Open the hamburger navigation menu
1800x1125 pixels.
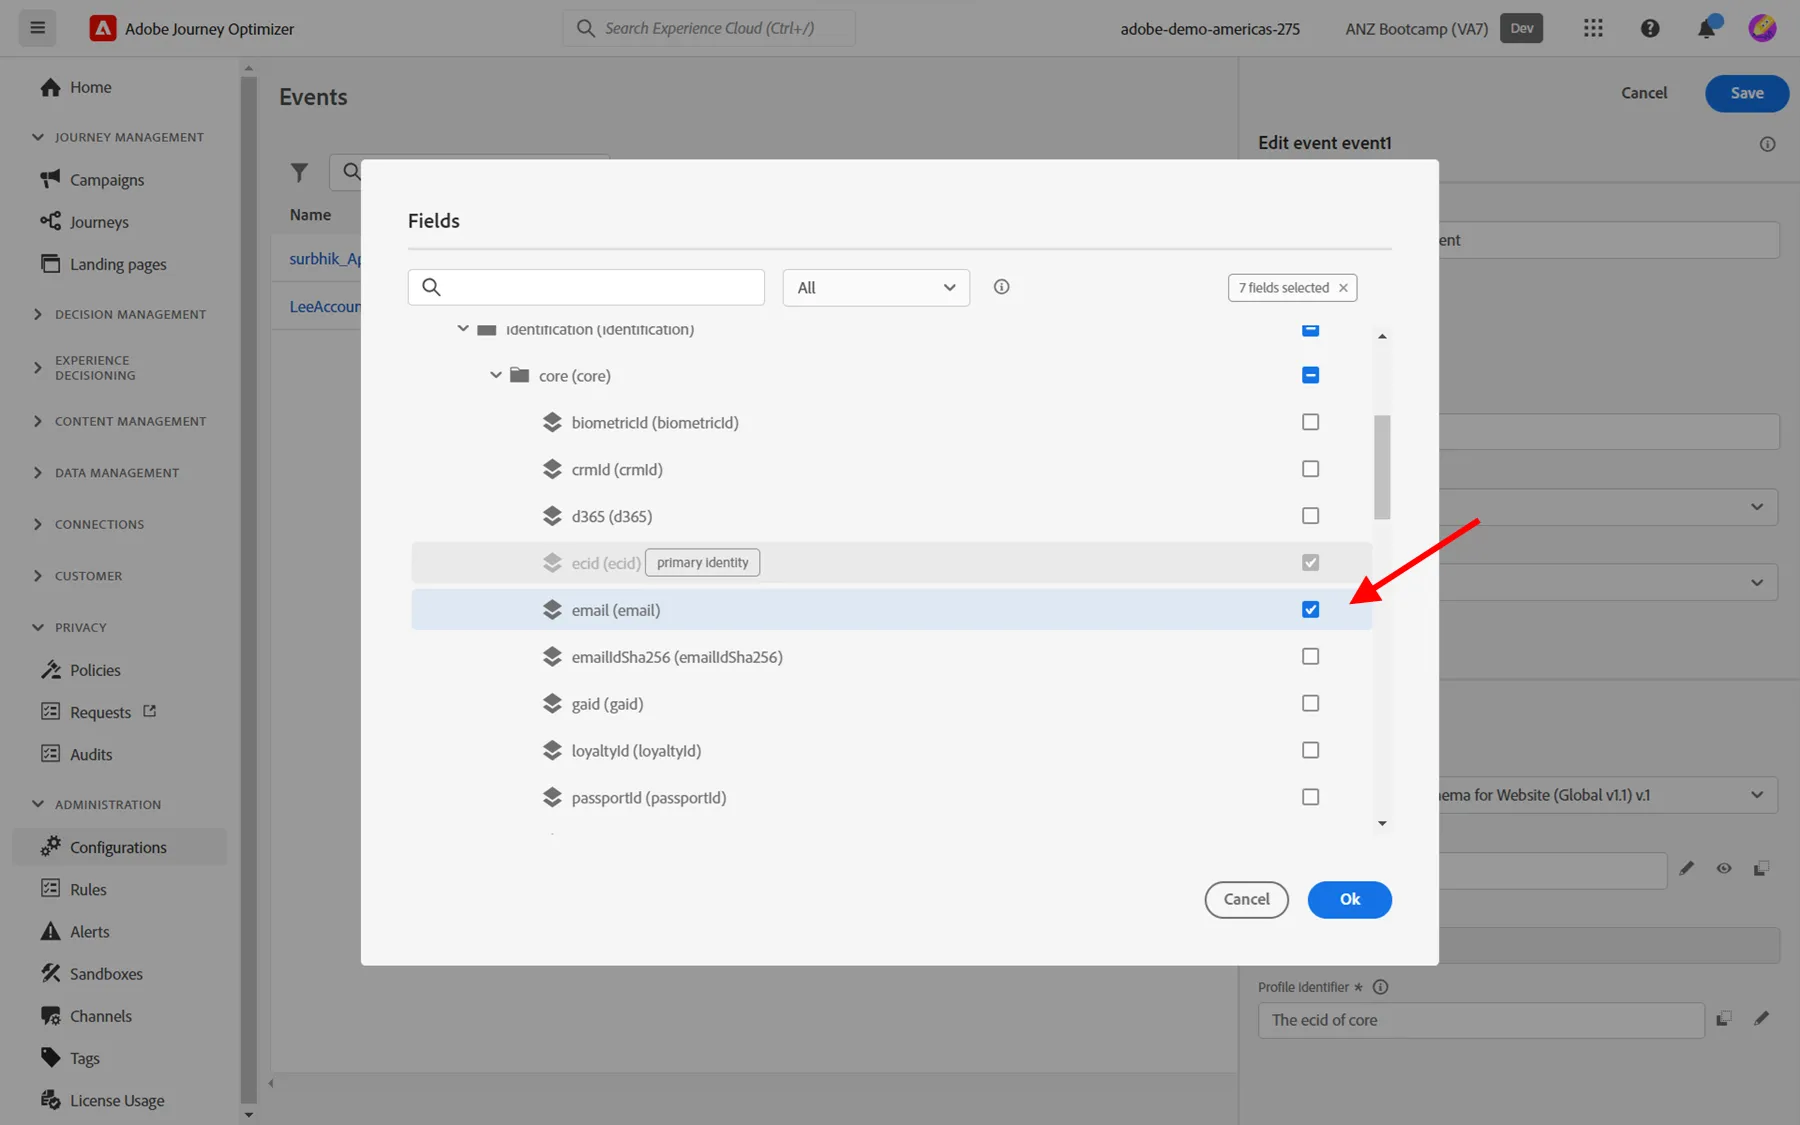point(38,28)
